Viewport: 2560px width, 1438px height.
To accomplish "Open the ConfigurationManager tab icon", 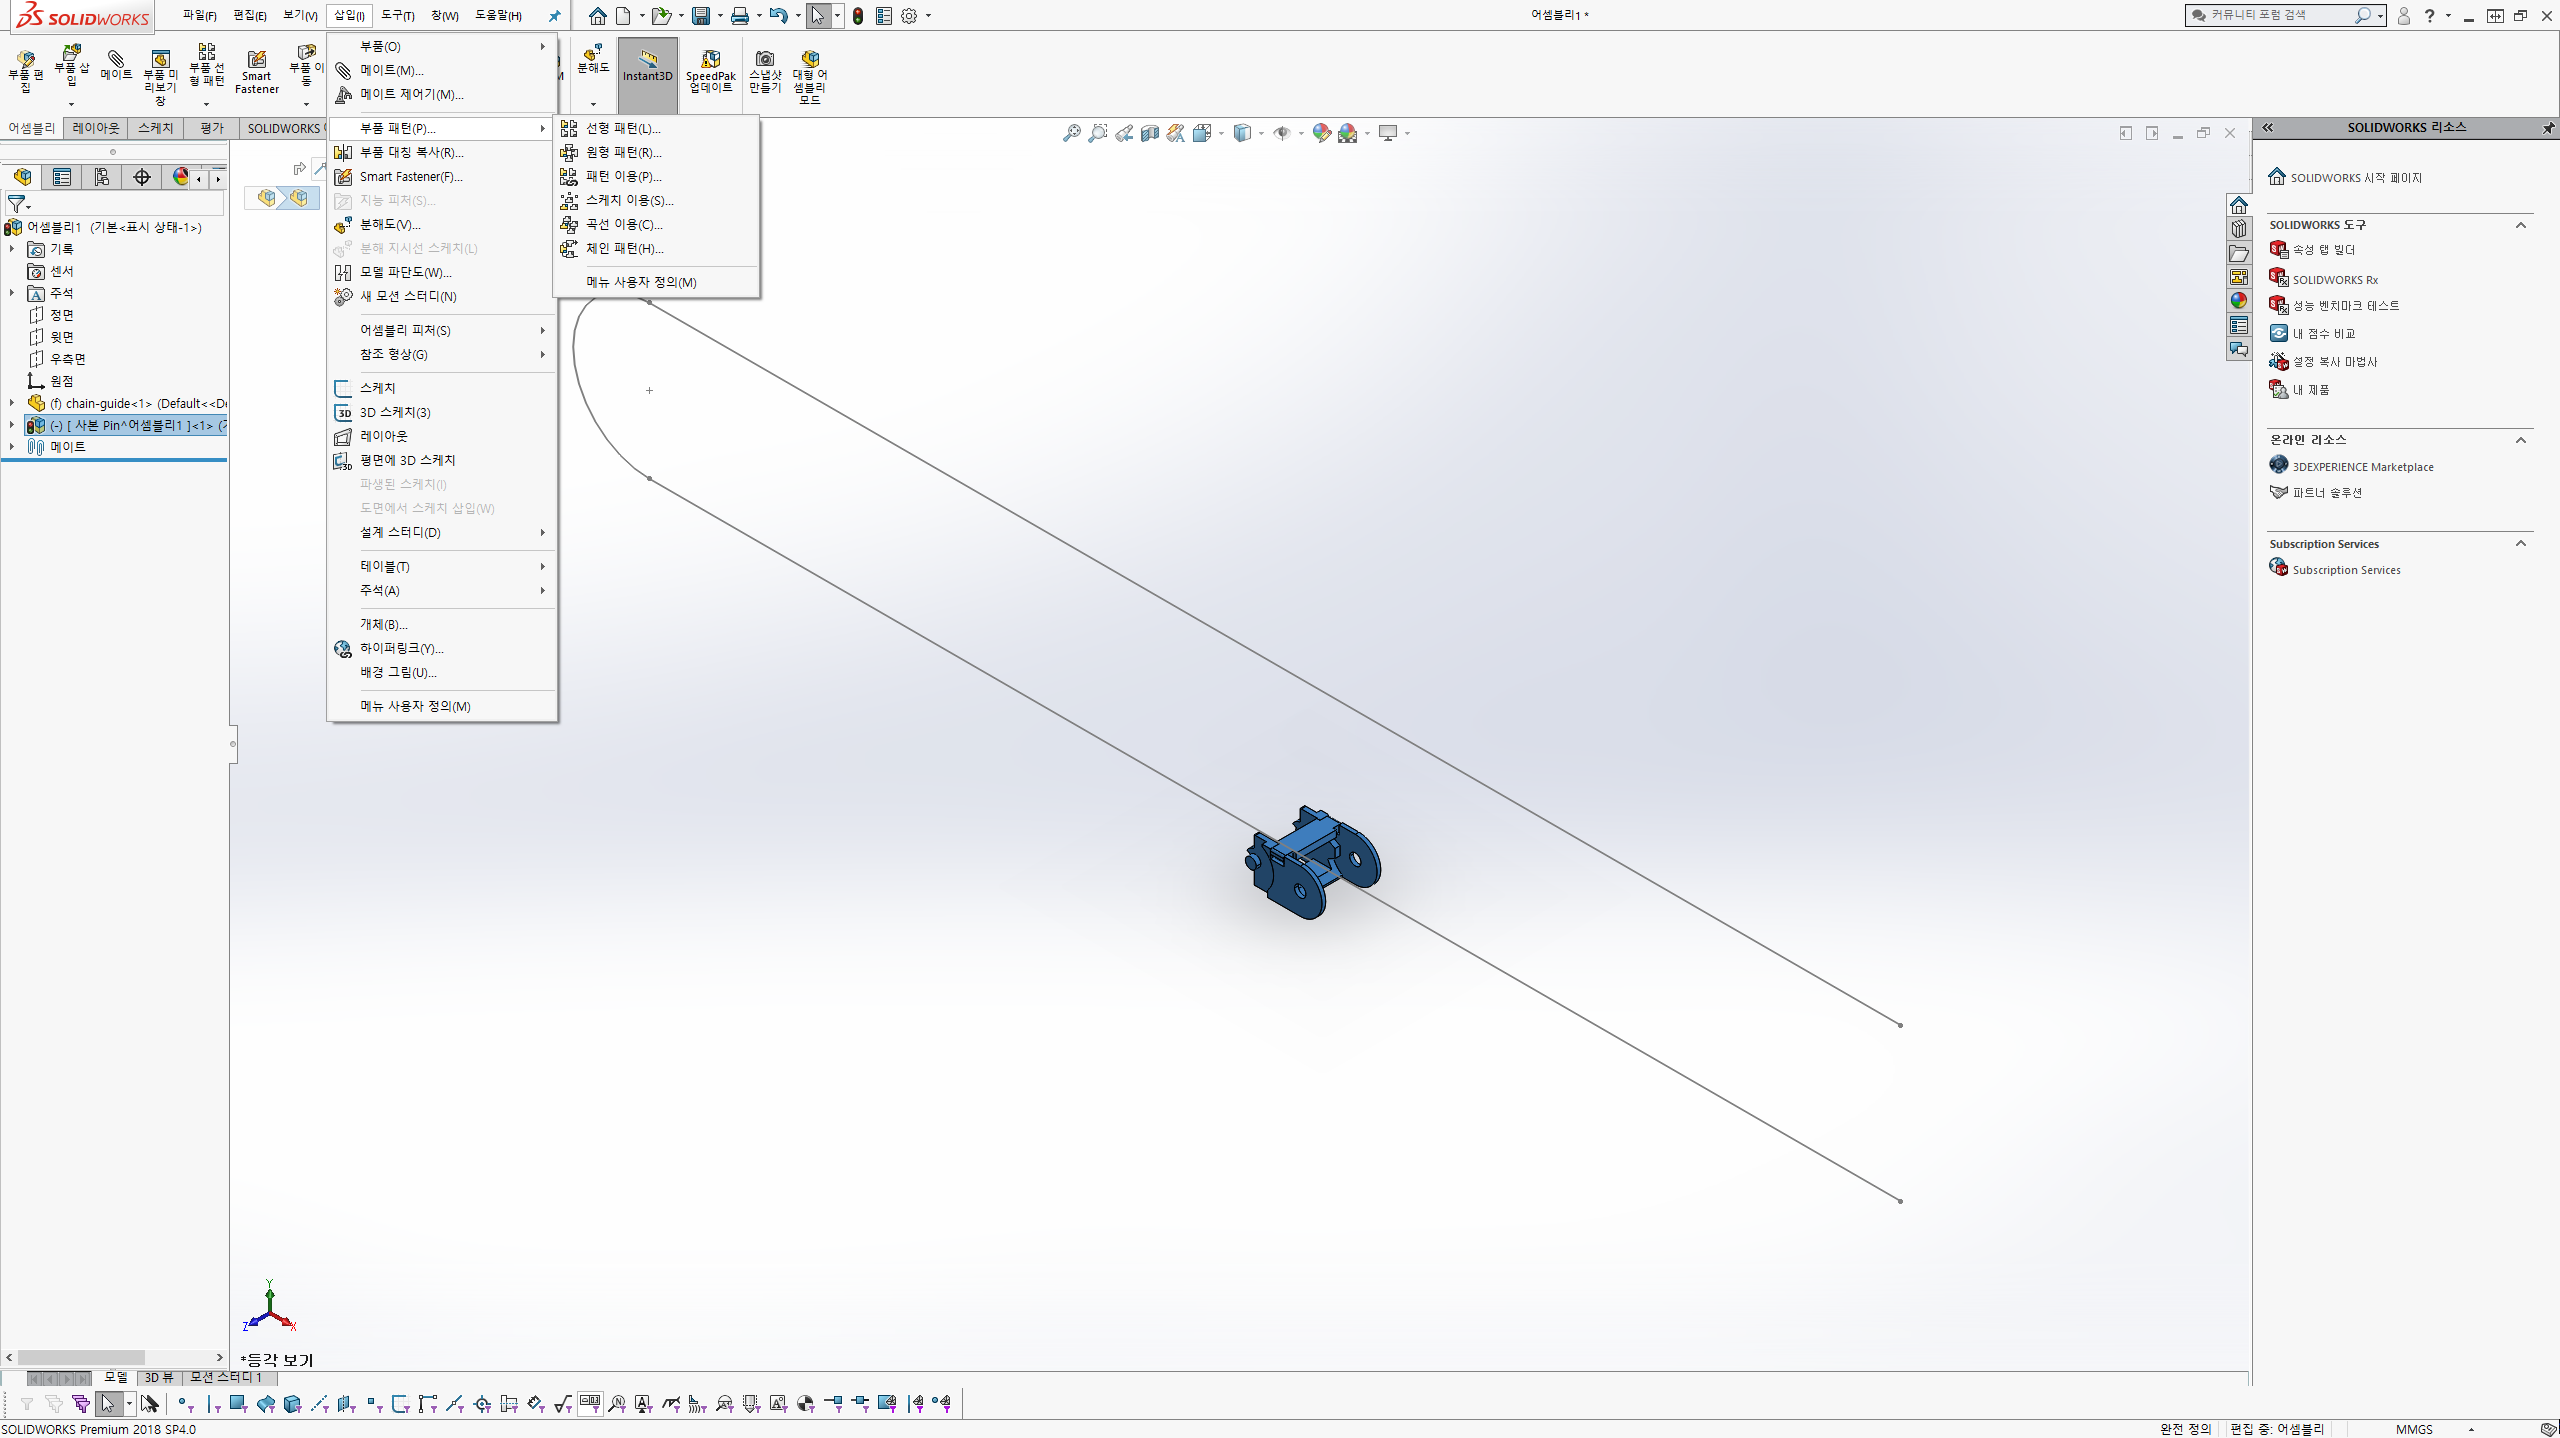I will [102, 177].
